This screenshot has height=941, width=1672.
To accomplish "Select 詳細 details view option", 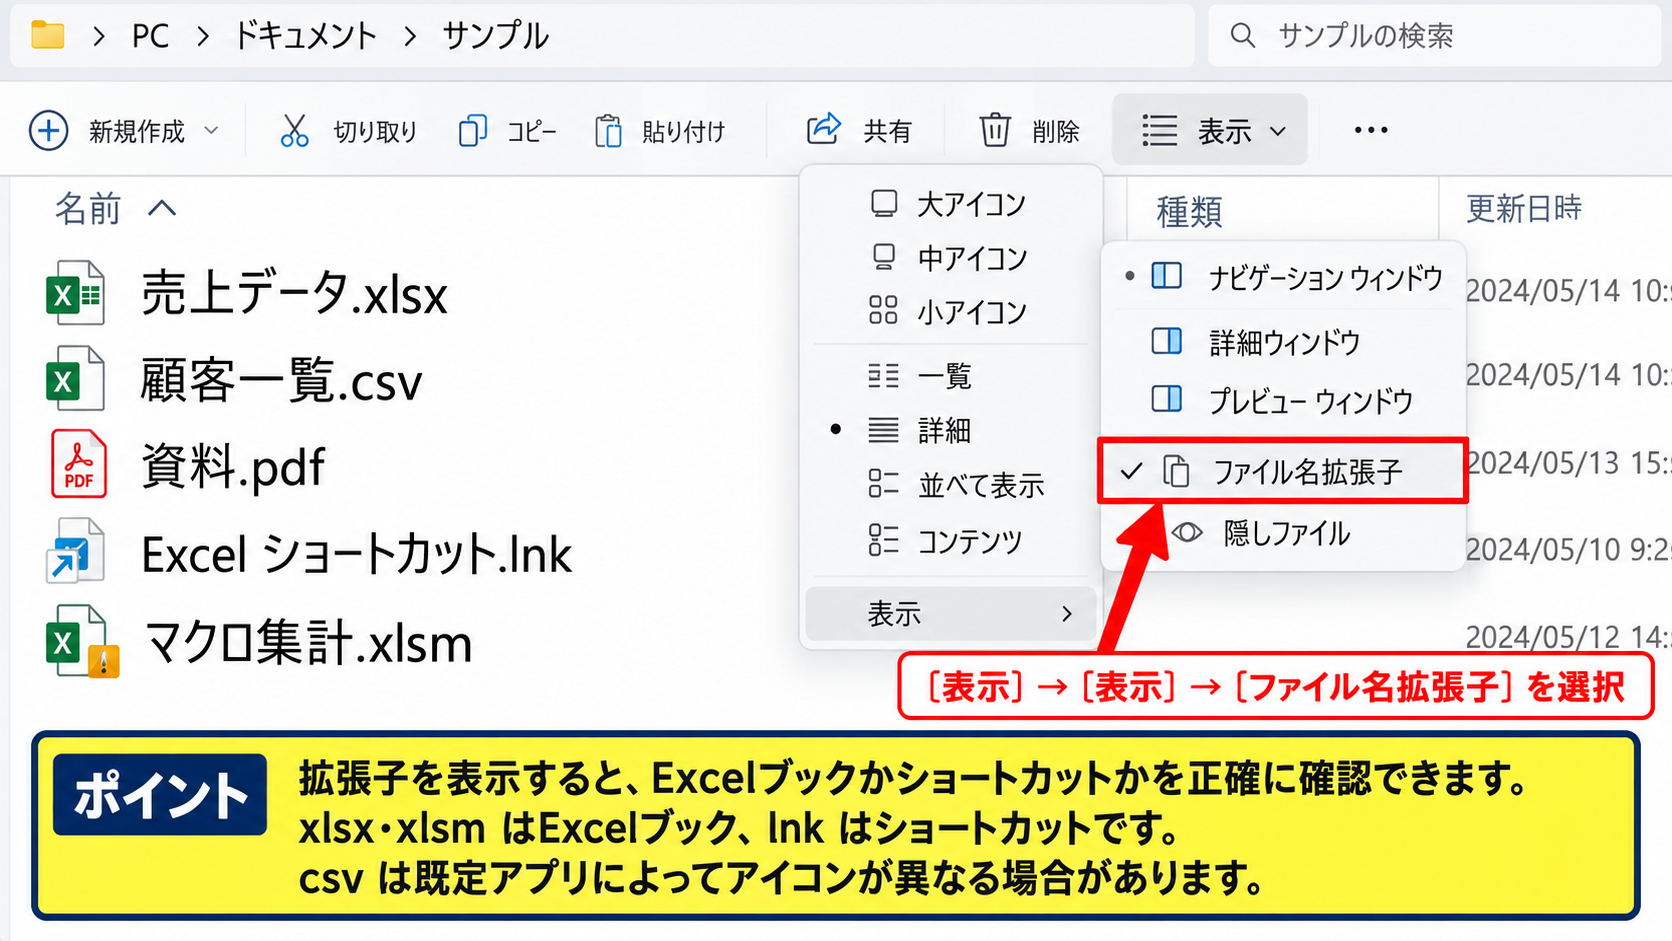I will (x=951, y=430).
